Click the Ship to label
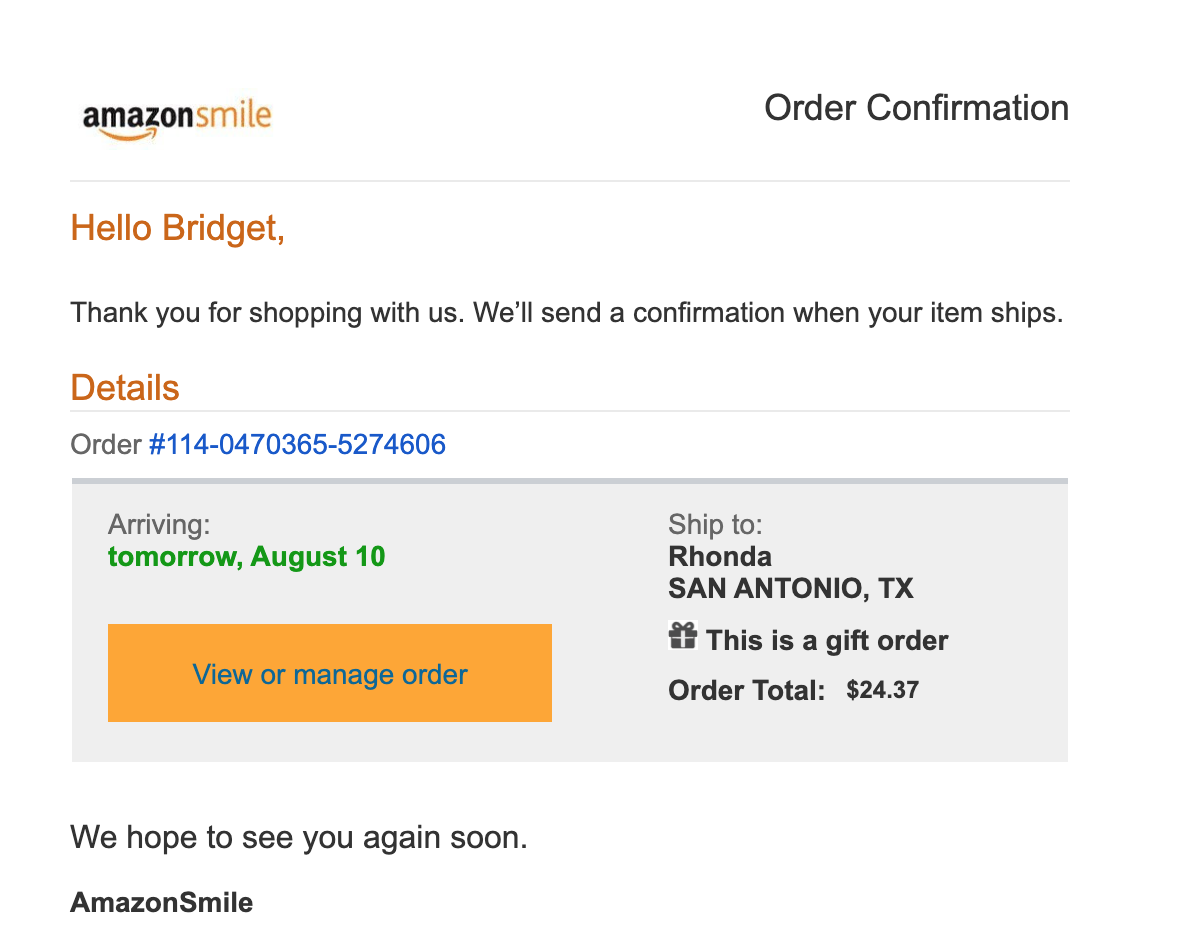This screenshot has height=946, width=1198. (x=715, y=524)
